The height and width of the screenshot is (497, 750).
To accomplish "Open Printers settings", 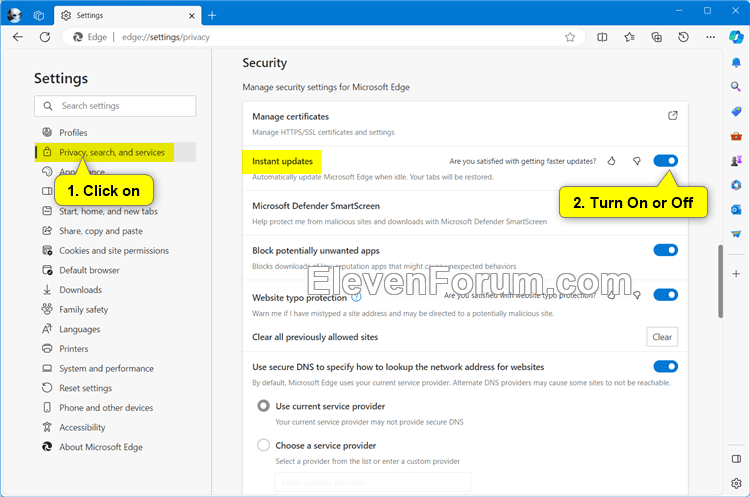I will click(115, 348).
